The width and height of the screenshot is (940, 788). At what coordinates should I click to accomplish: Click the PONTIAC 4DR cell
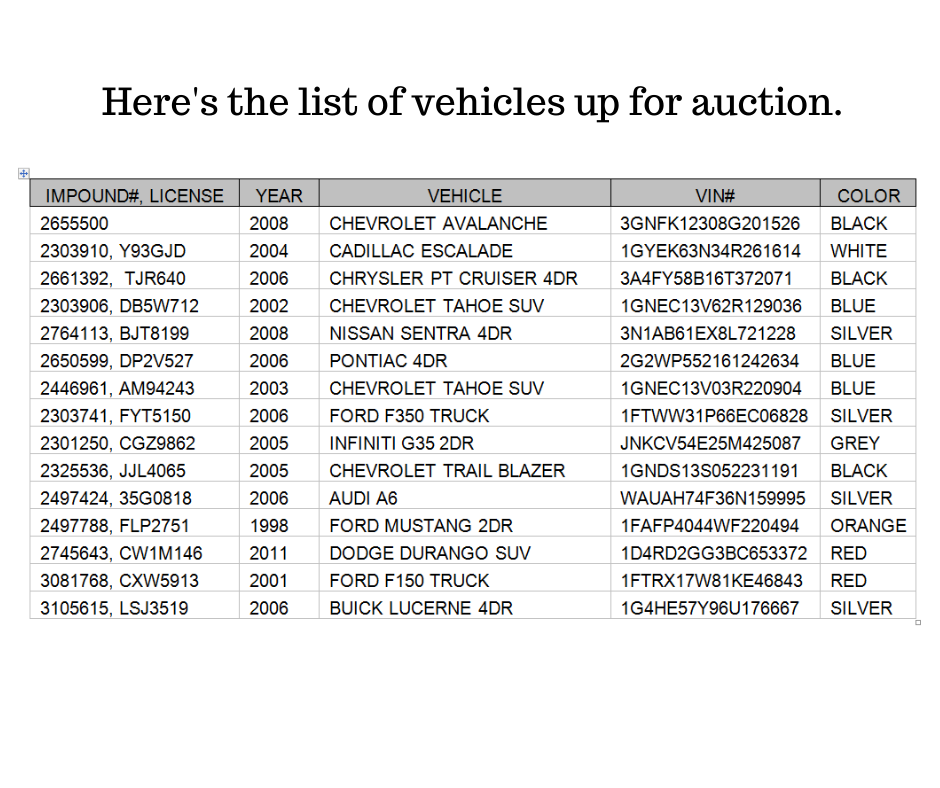[x=465, y=361]
